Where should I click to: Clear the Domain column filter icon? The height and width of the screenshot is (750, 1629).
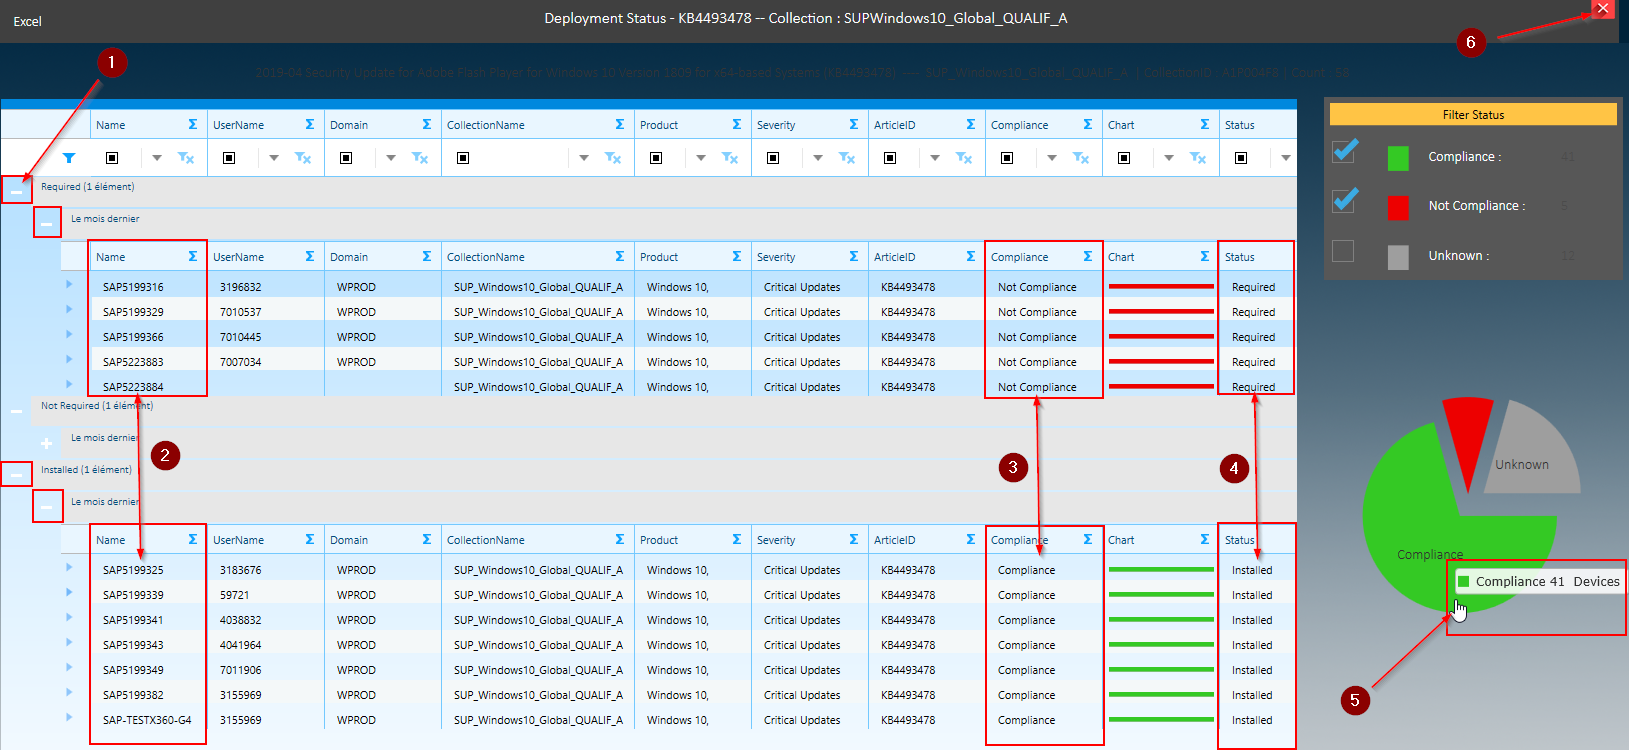pyautogui.click(x=420, y=158)
